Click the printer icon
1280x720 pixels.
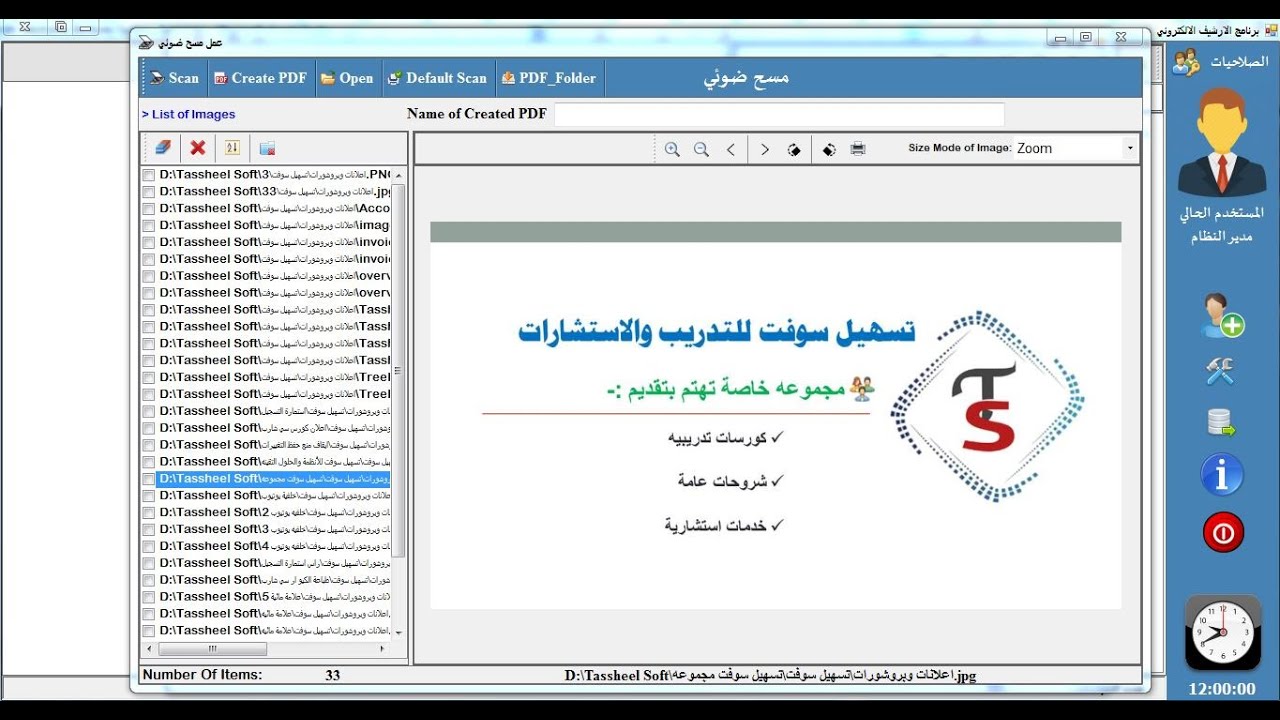[858, 149]
